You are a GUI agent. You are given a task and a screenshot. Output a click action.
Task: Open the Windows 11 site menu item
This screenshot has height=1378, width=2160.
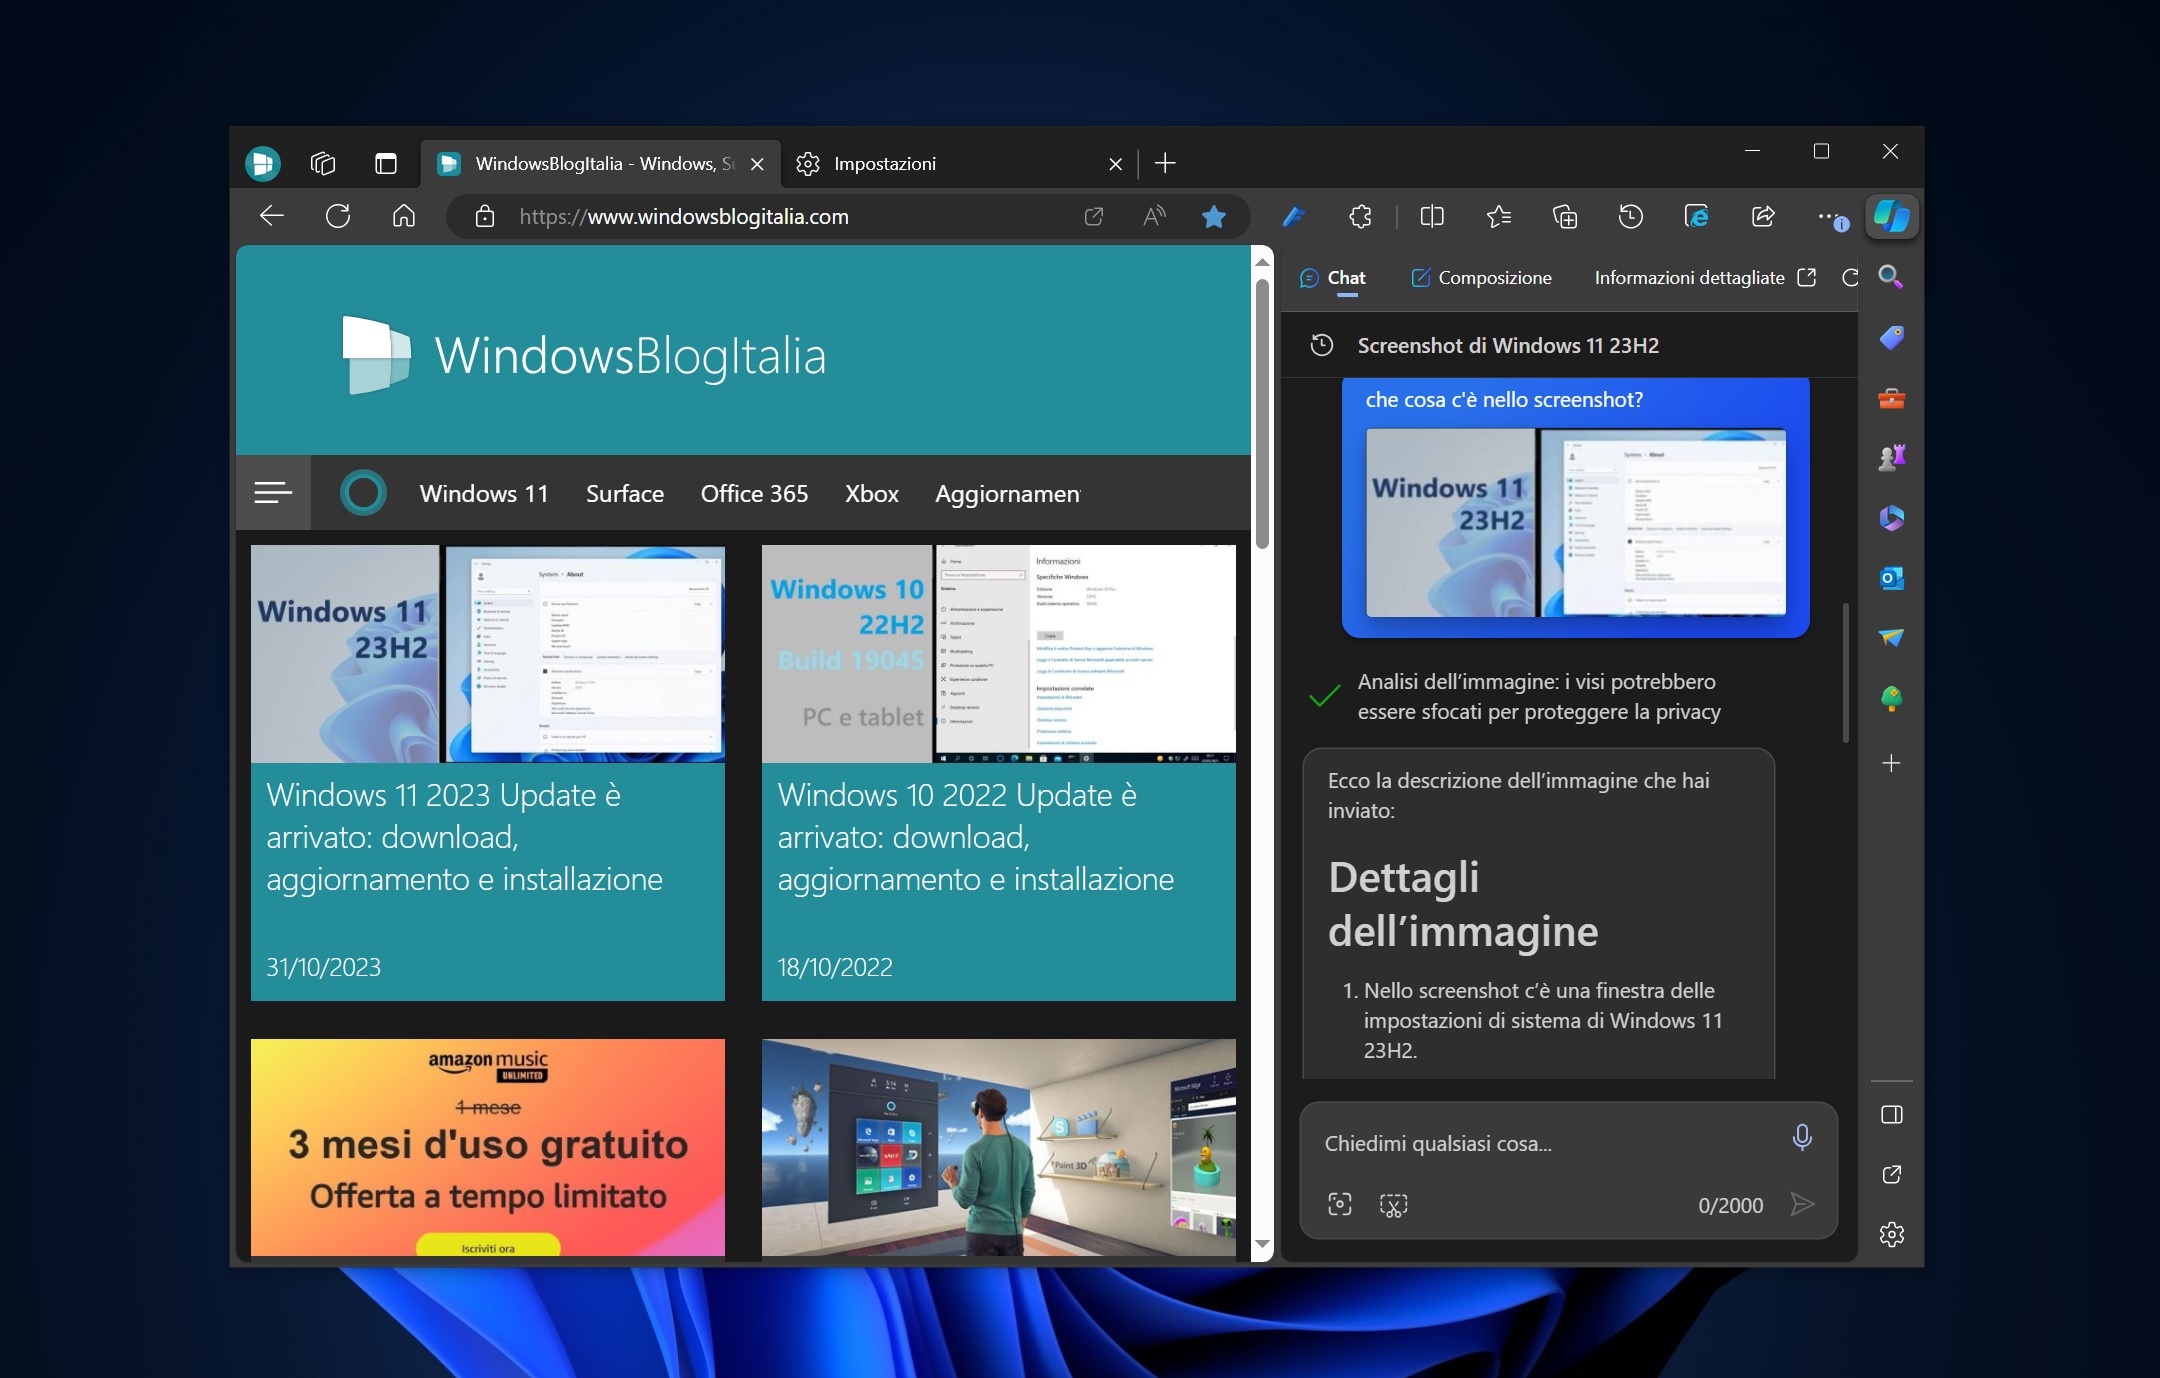click(484, 494)
